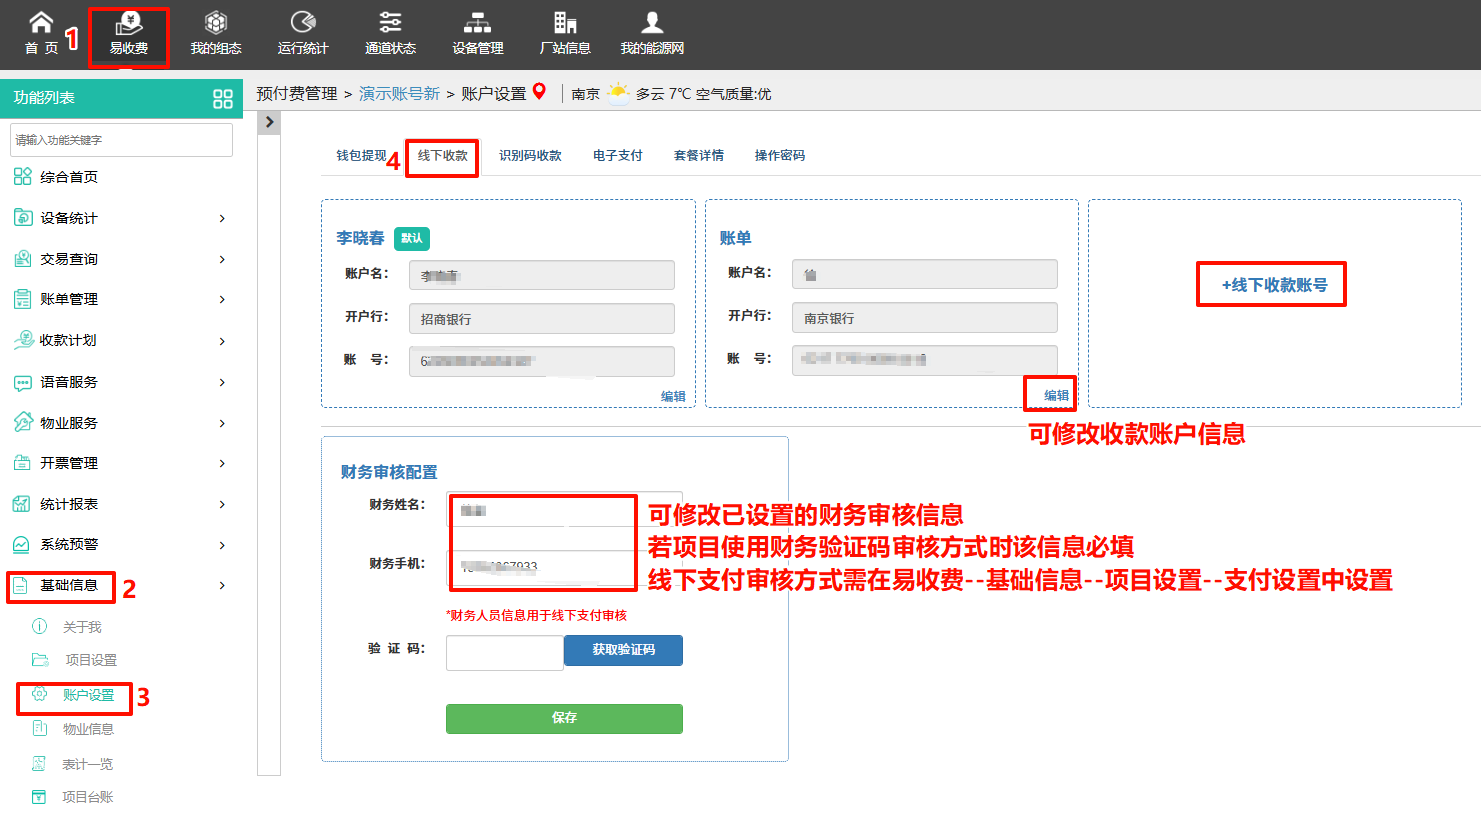The height and width of the screenshot is (823, 1481).
Task: Click the 获取验证码 button
Action: pyautogui.click(x=623, y=650)
